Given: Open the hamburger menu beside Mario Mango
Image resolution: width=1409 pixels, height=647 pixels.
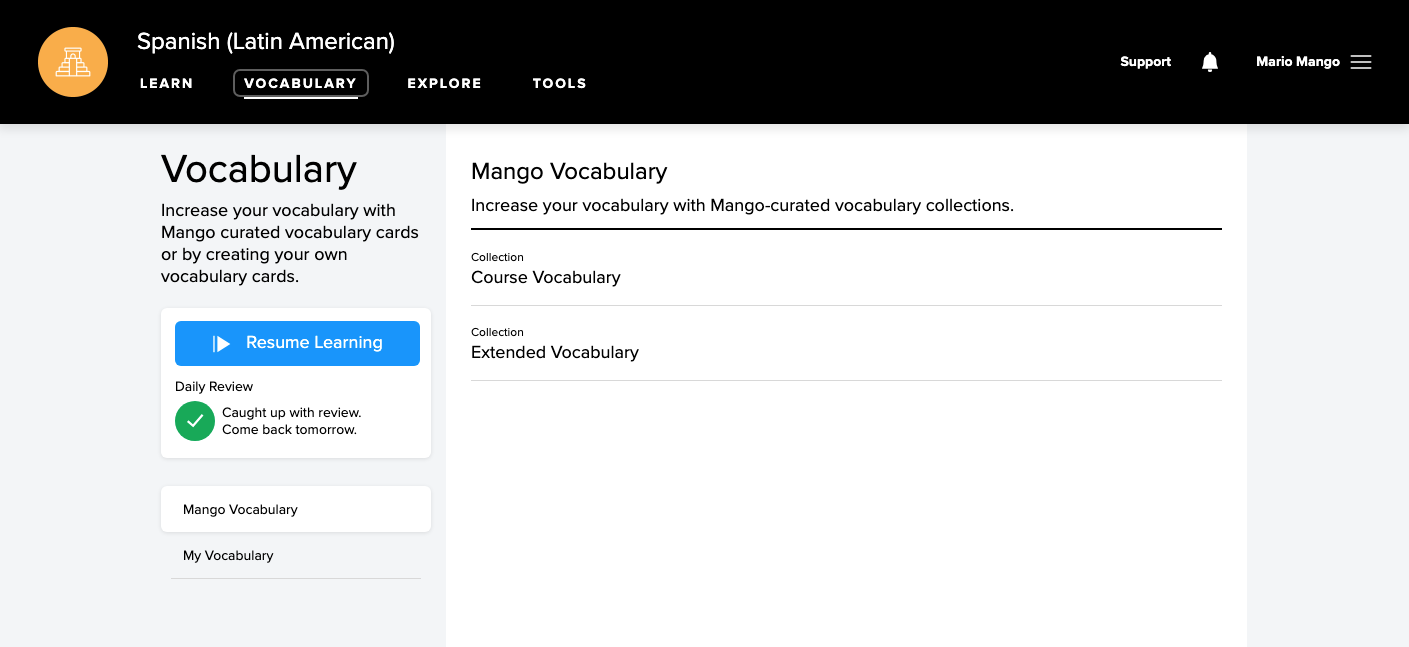Looking at the screenshot, I should 1360,62.
